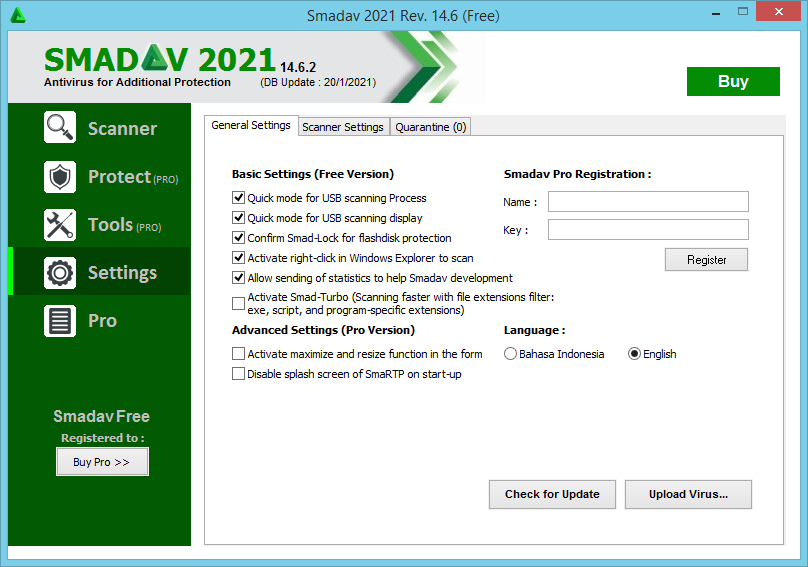Open the Protect (PRO) section label
The image size is (808, 567).
tap(133, 177)
